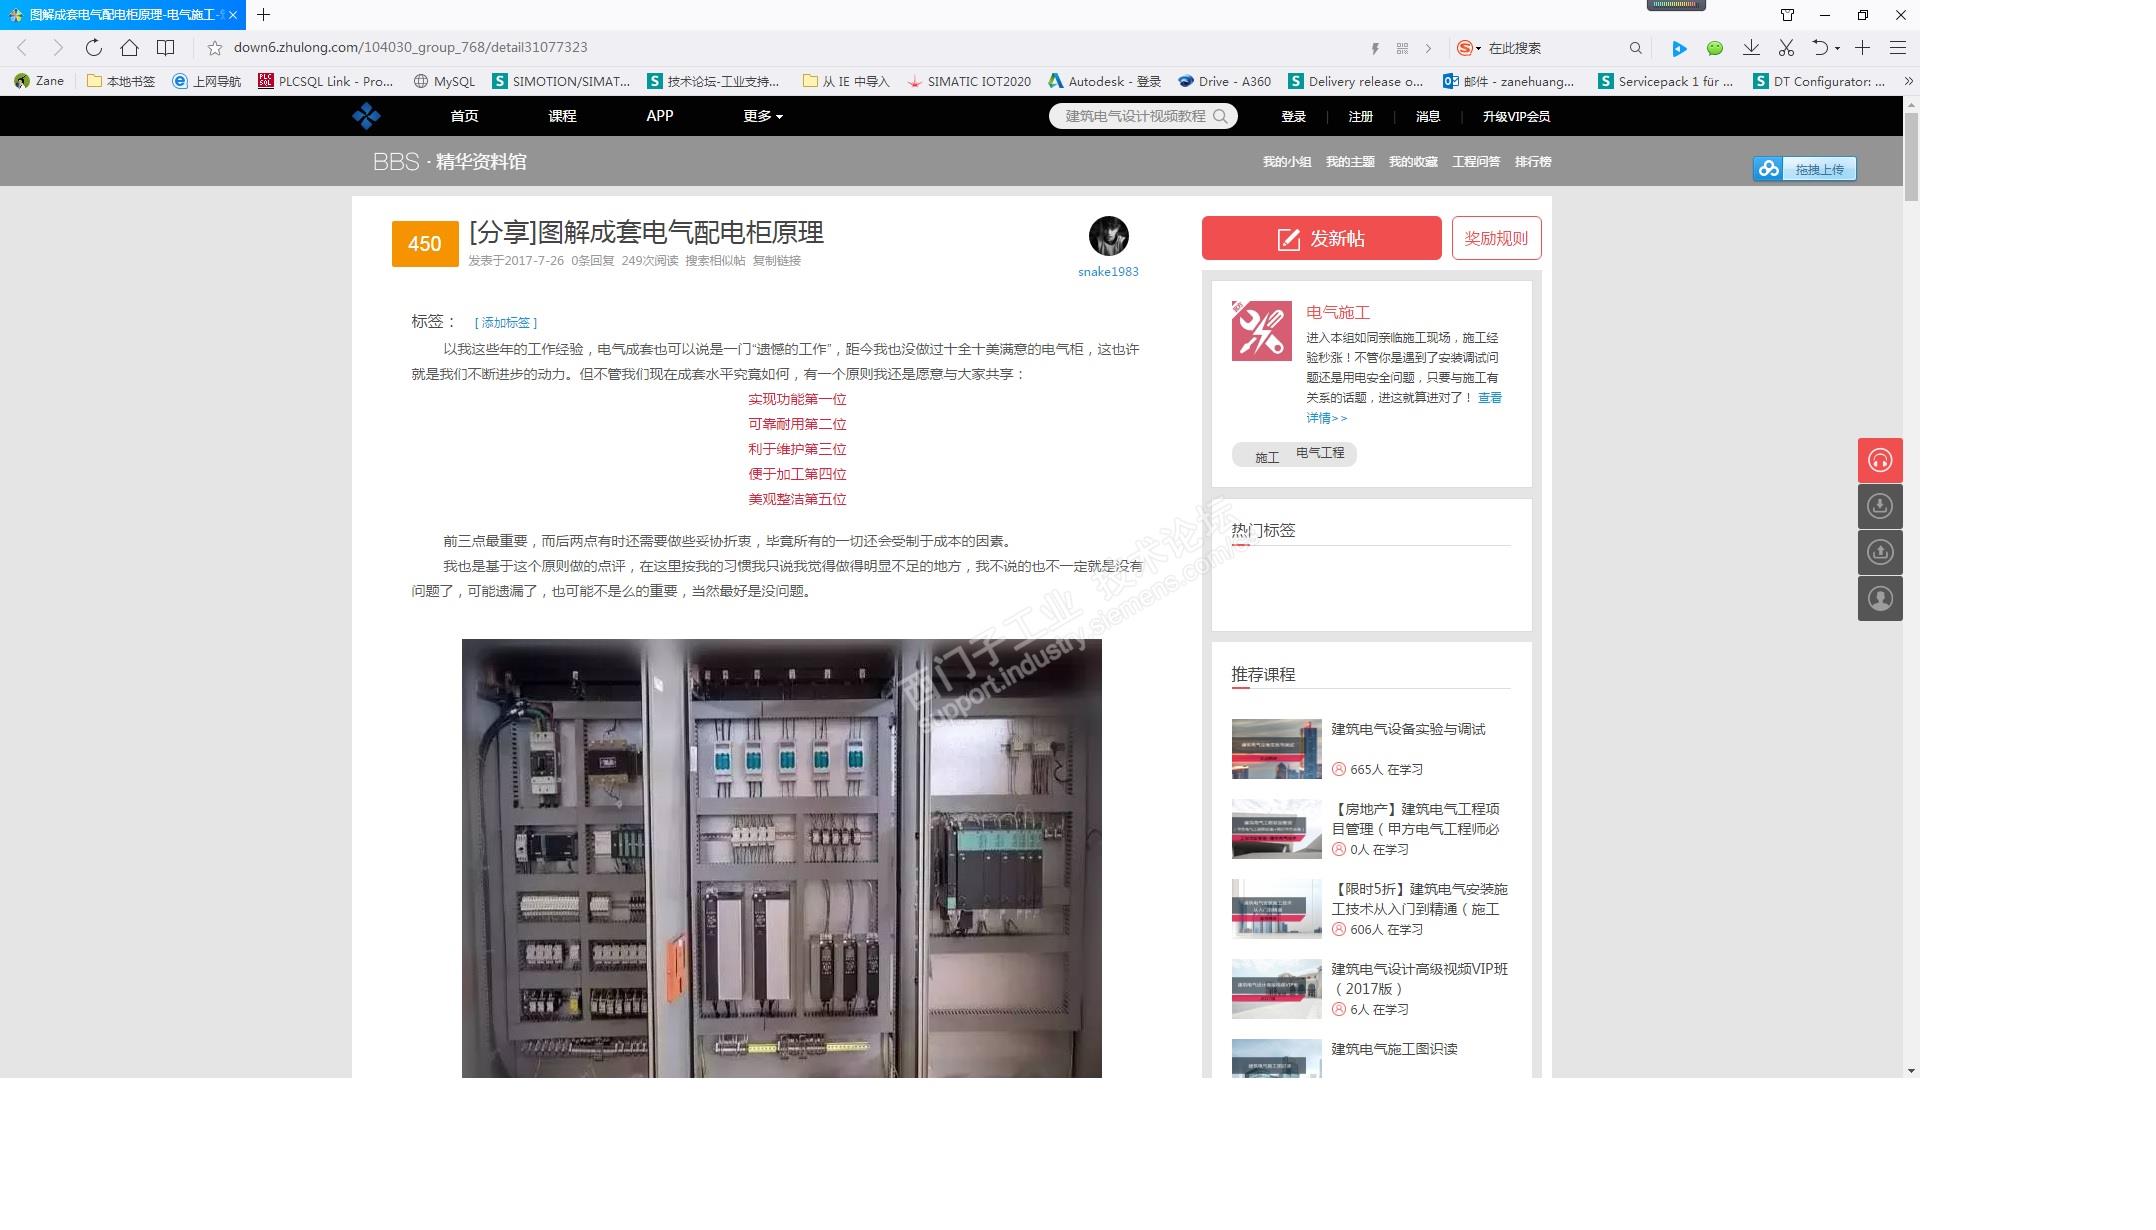This screenshot has height=1230, width=2156.
Task: Open the 添加标签 link
Action: tap(505, 322)
